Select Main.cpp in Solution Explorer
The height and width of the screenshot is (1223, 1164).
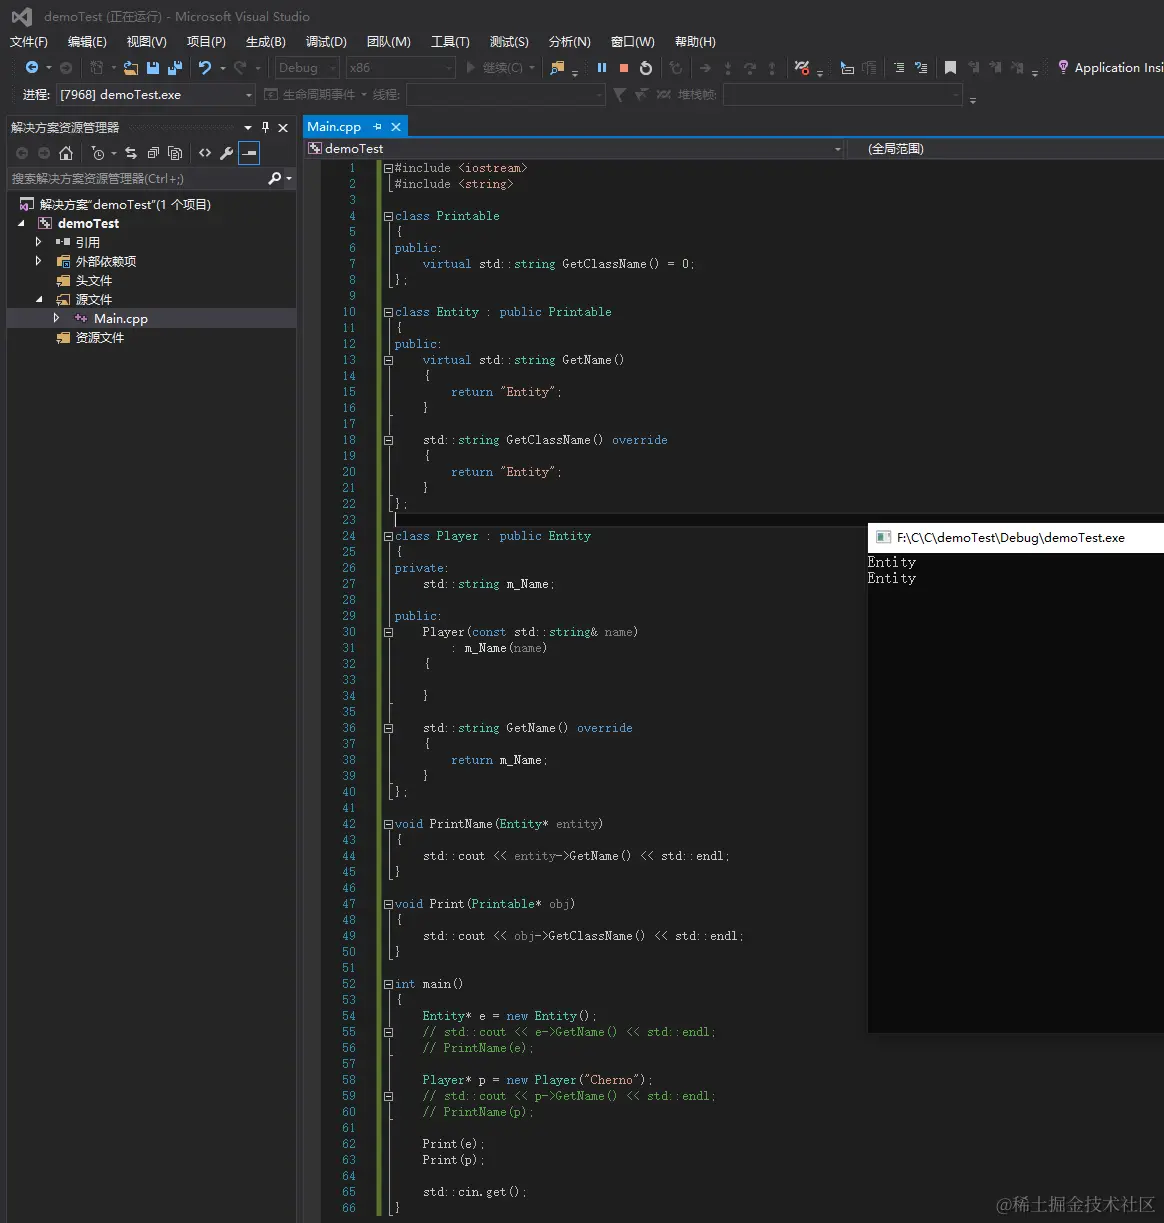(121, 318)
